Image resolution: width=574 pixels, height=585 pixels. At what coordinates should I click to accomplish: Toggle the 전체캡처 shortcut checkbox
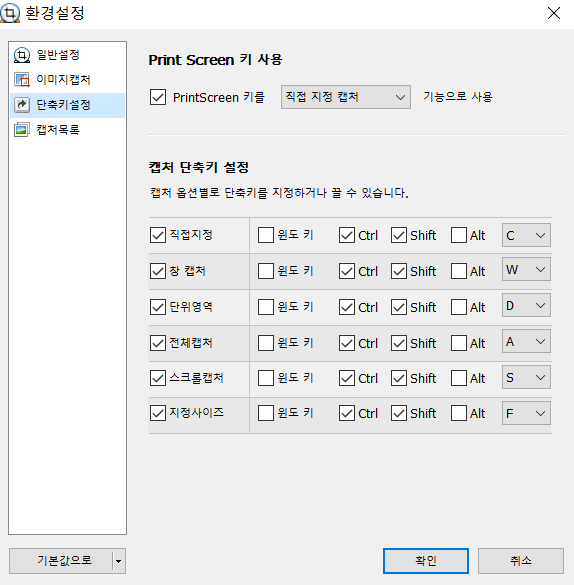(158, 343)
